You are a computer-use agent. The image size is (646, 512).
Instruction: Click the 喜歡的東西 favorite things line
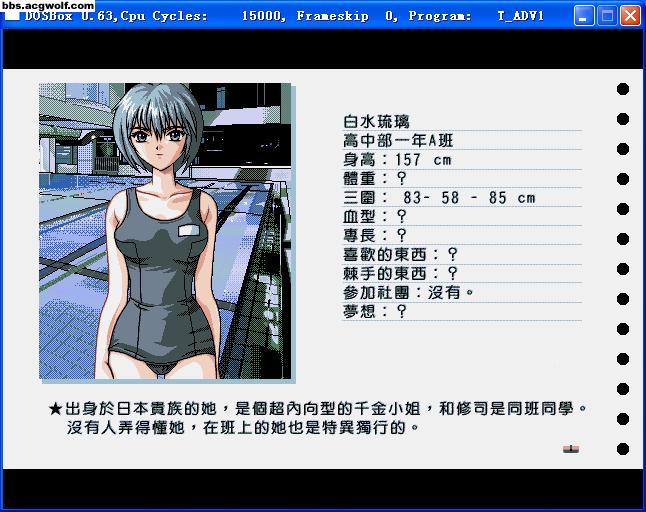coord(400,255)
